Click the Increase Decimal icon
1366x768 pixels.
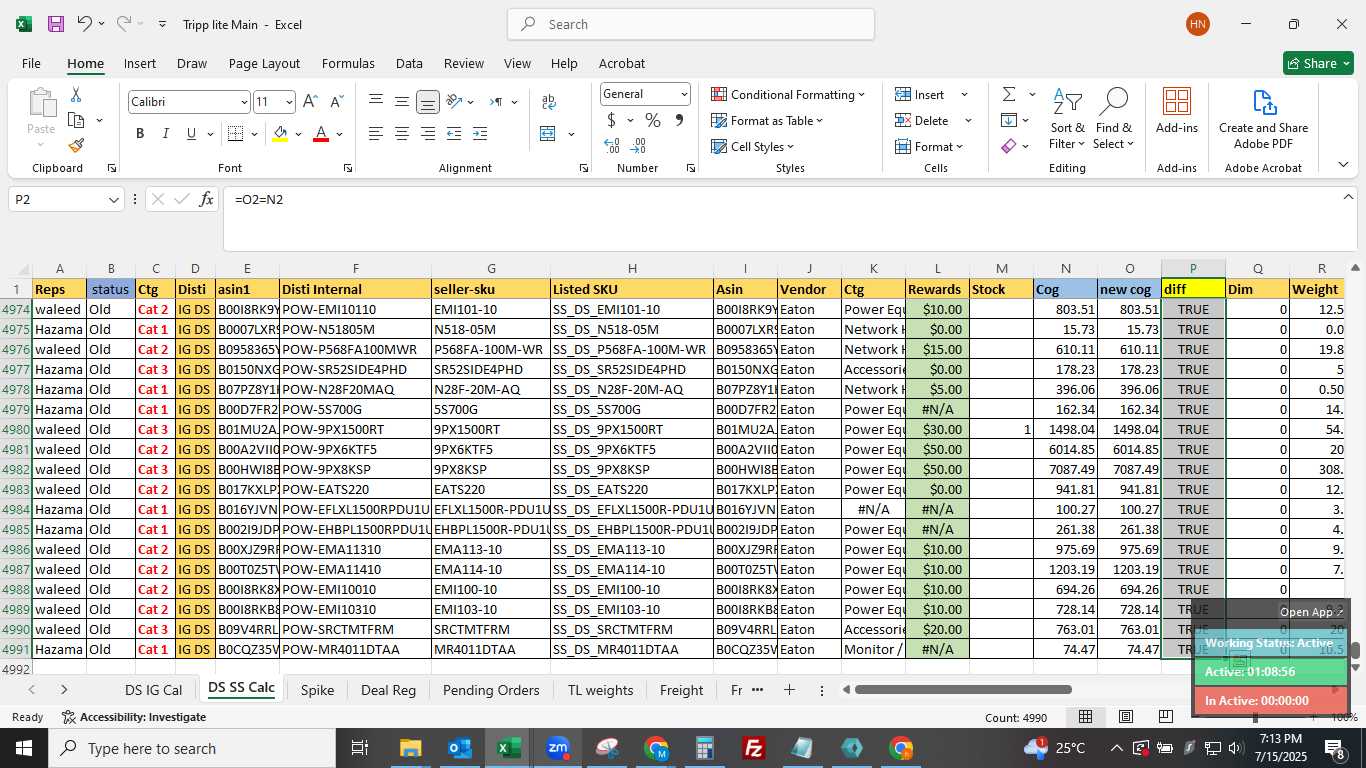612,146
